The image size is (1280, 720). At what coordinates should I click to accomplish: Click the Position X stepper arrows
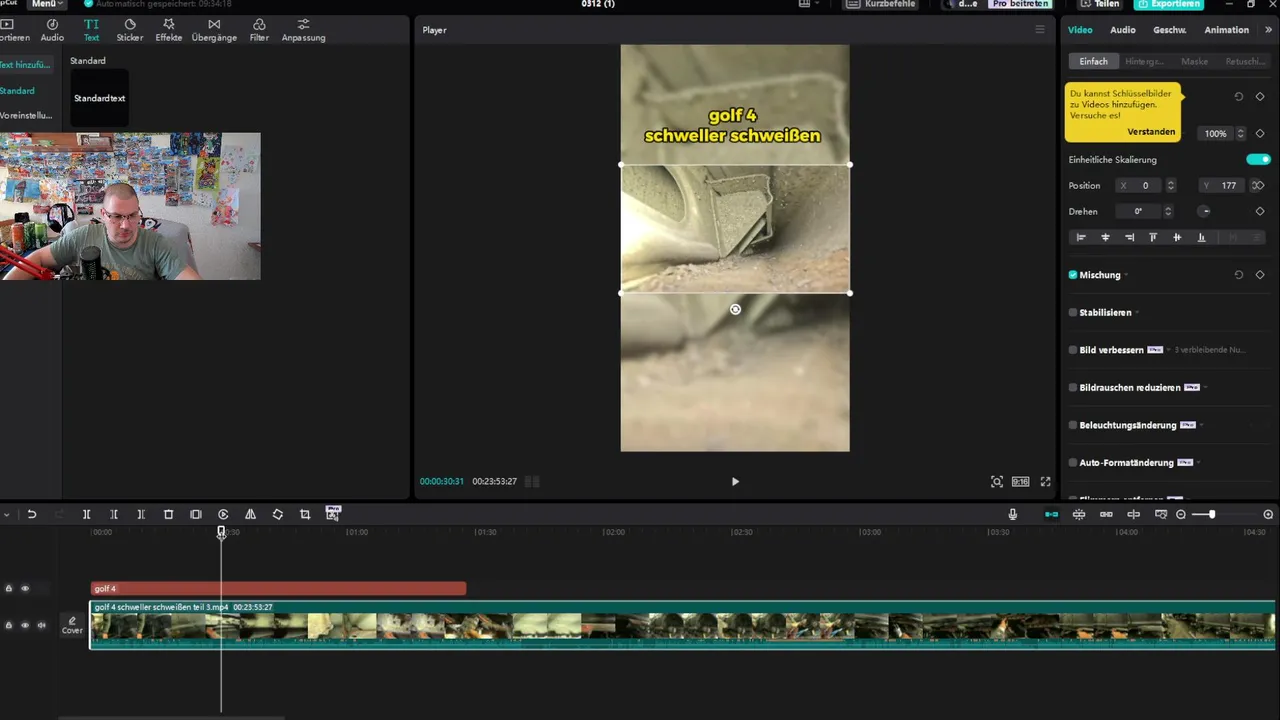click(x=1171, y=186)
